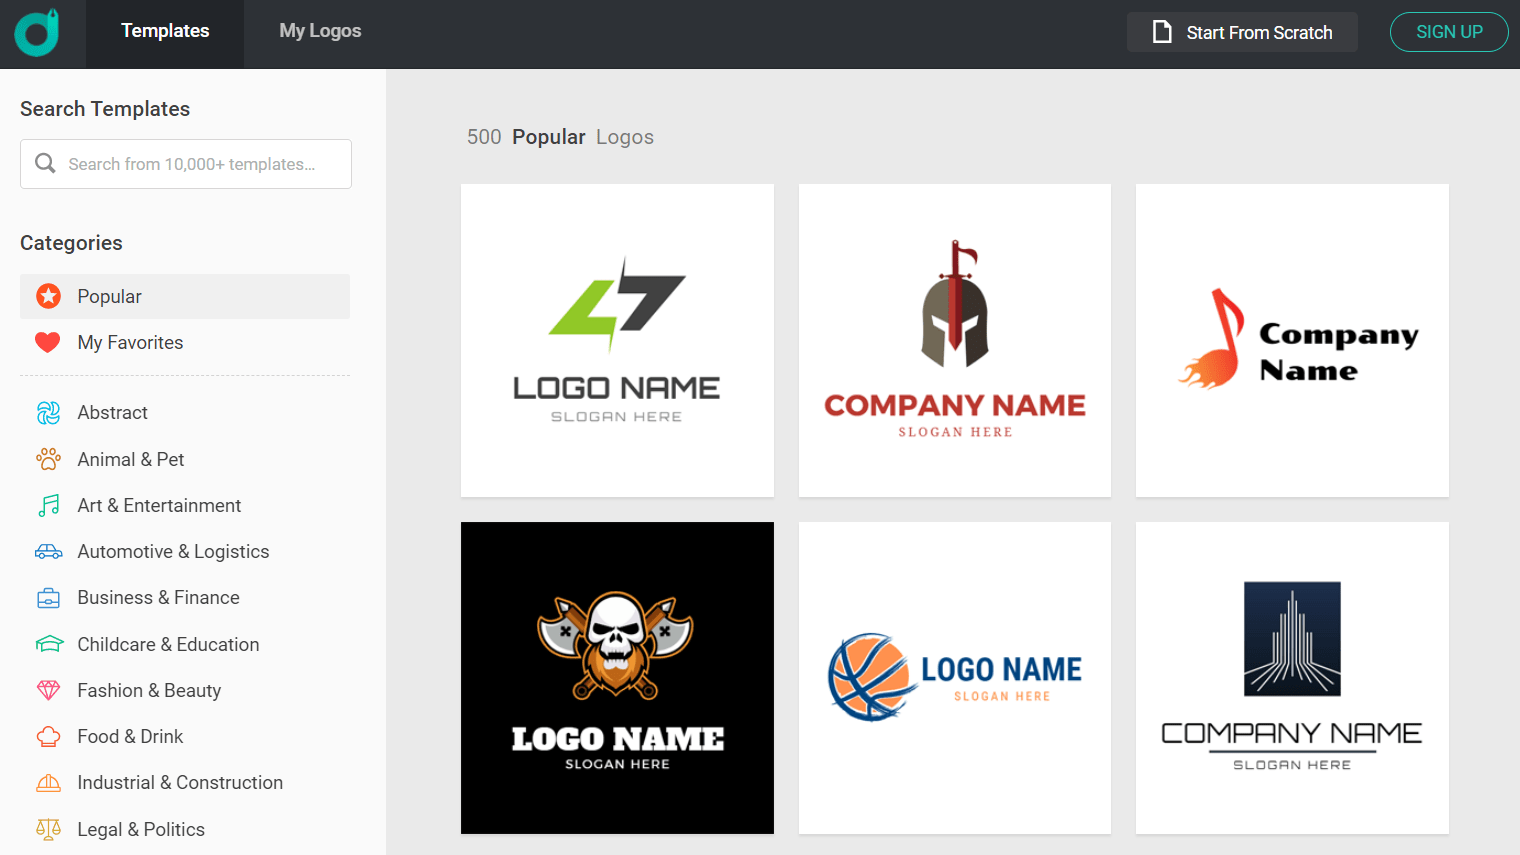Click the car icon for Automotive & Logistics
The image size is (1520, 855).
tap(48, 551)
